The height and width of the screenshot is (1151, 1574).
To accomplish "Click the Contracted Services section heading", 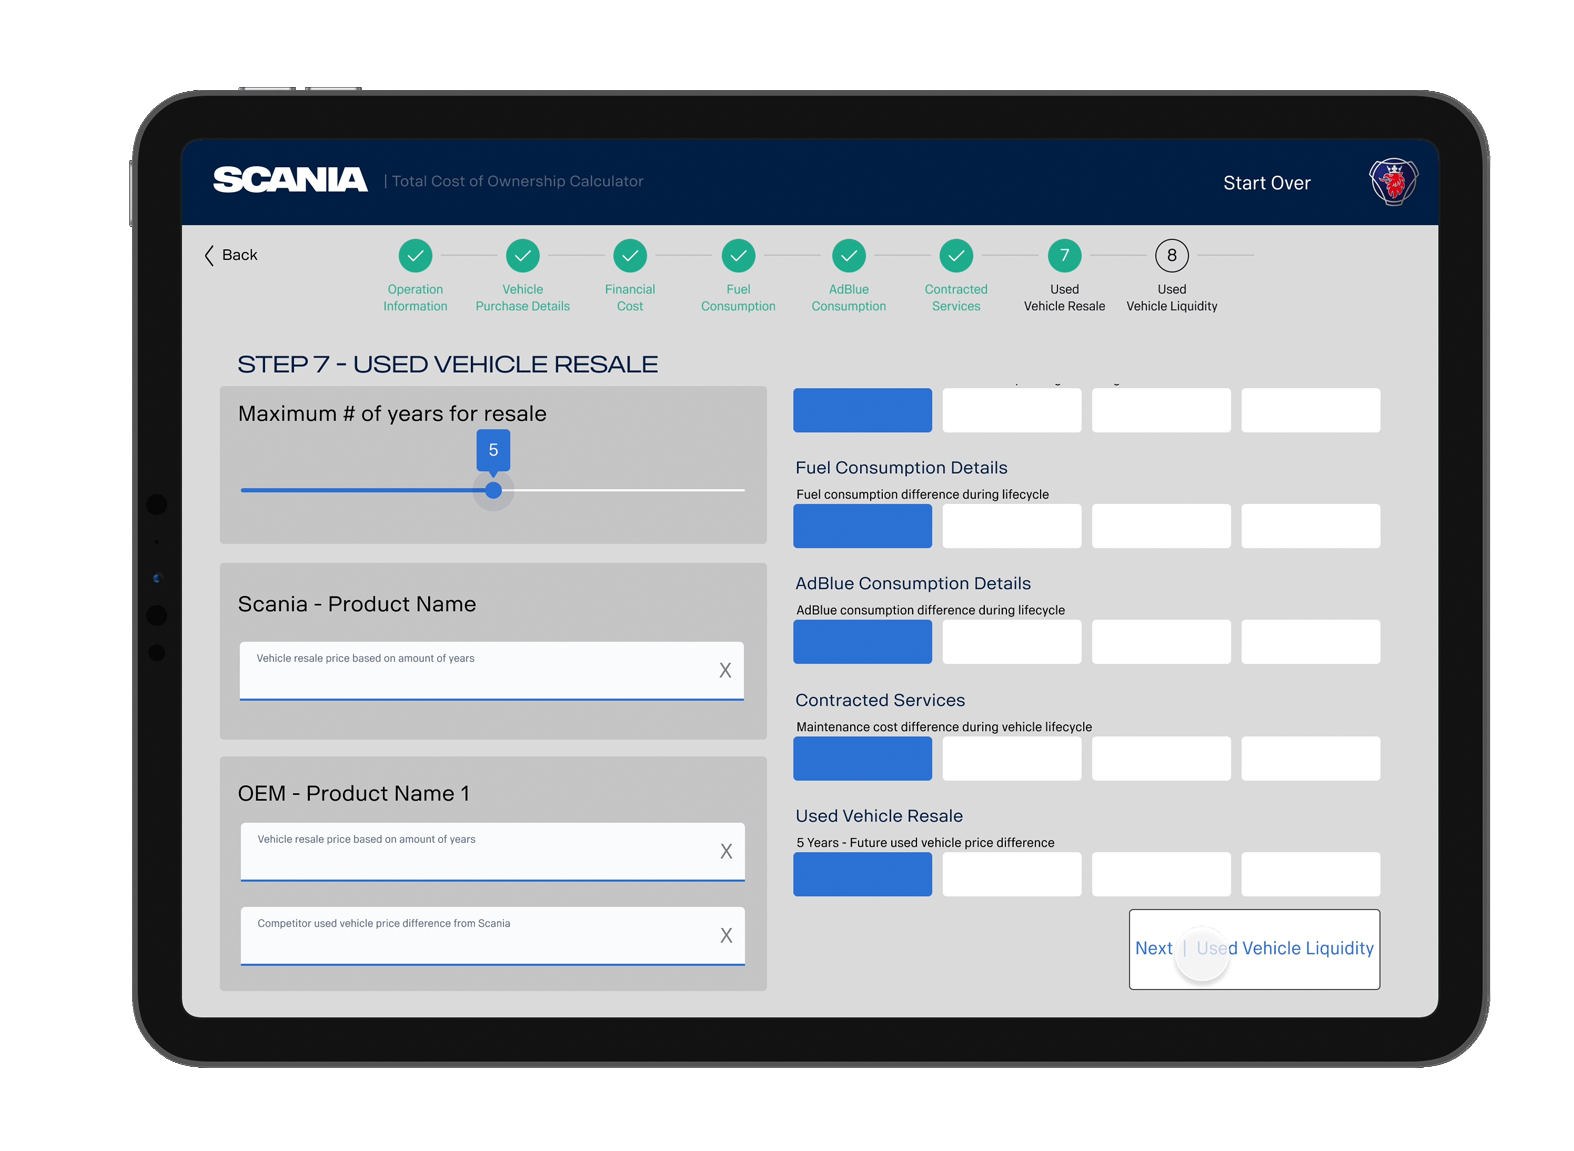I will coord(880,700).
